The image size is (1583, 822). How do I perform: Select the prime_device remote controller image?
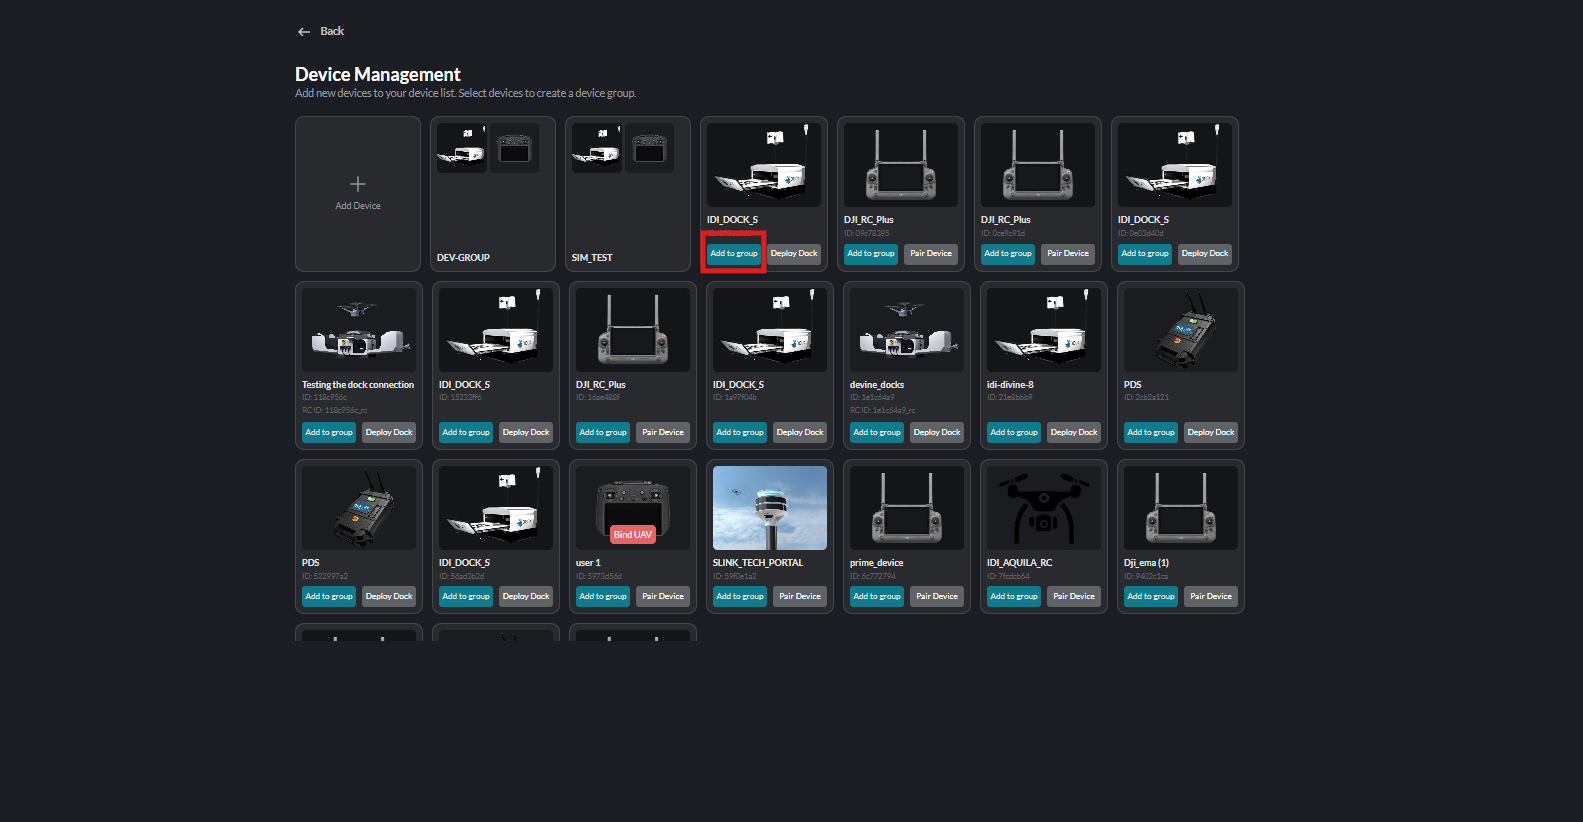tap(907, 508)
